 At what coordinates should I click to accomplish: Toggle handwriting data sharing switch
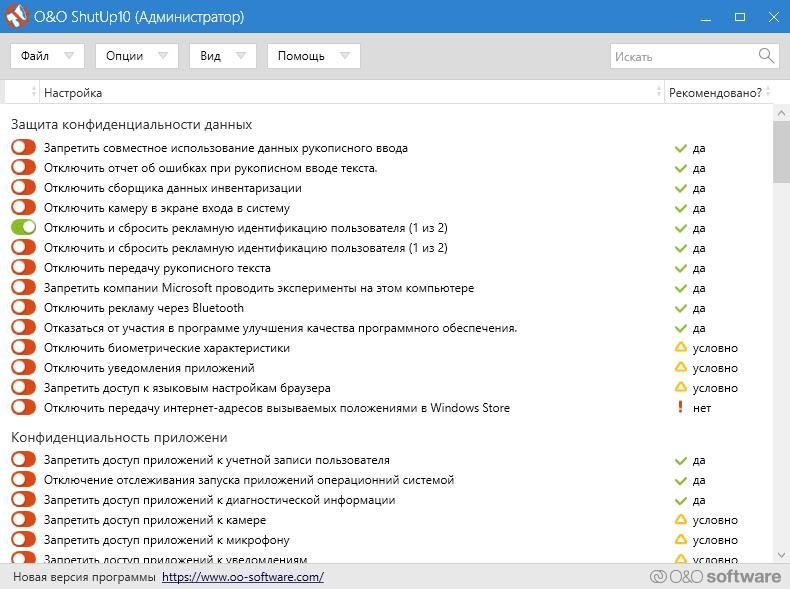[x=23, y=147]
